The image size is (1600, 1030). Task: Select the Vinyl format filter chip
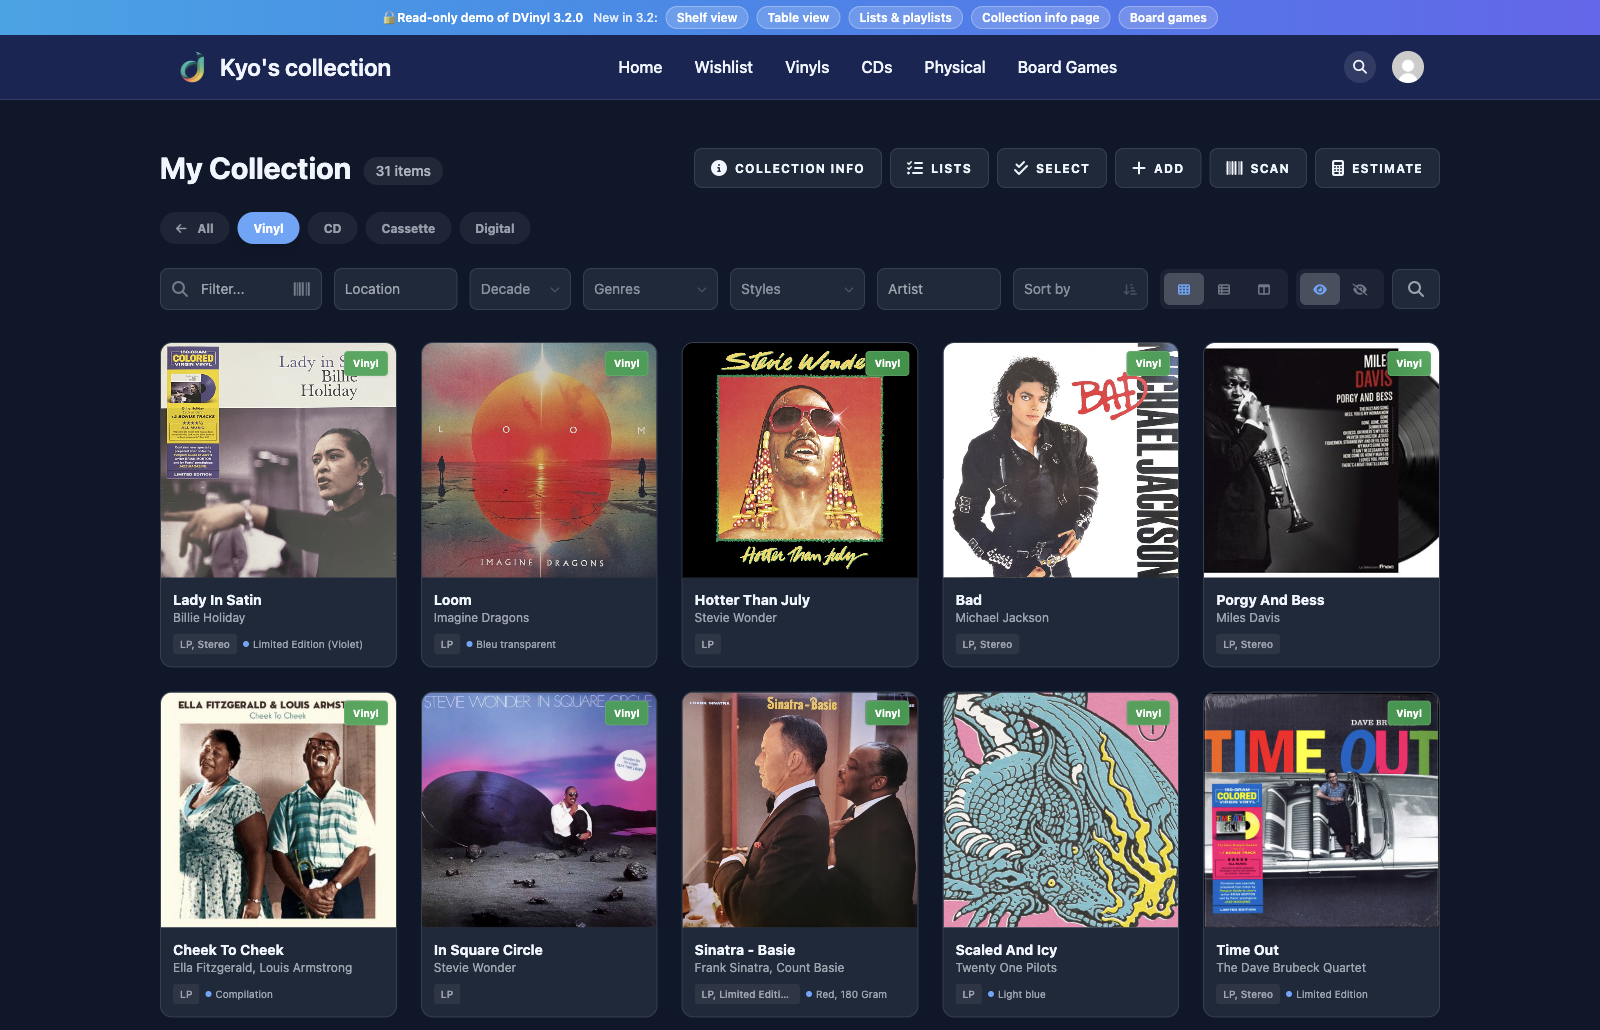[268, 228]
